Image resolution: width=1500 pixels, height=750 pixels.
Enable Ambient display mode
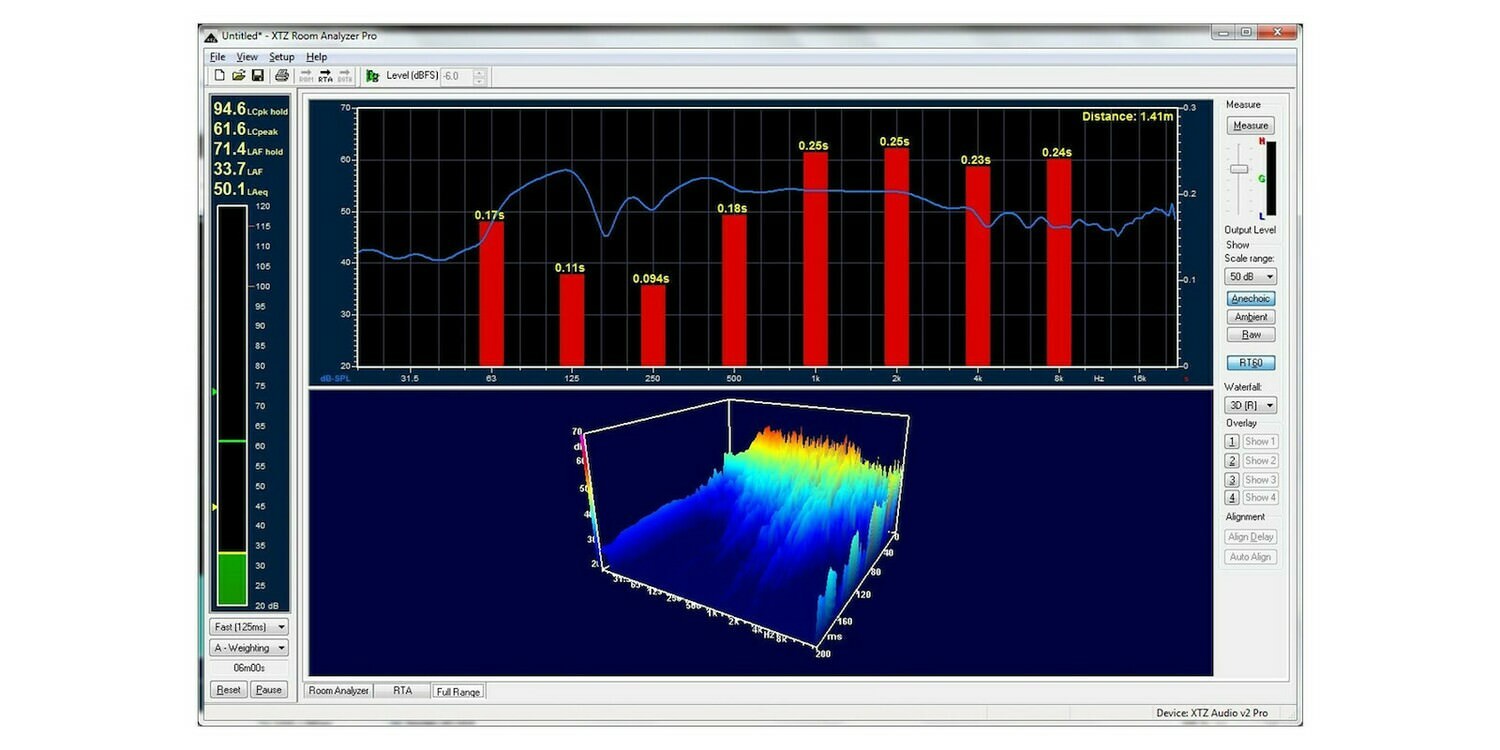coord(1250,316)
